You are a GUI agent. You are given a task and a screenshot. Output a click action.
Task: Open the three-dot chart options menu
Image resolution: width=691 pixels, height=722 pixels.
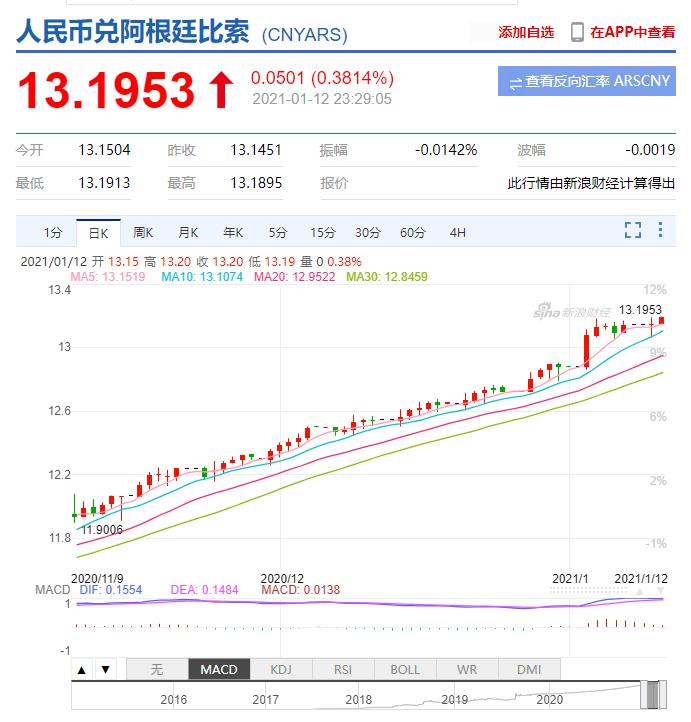point(660,230)
